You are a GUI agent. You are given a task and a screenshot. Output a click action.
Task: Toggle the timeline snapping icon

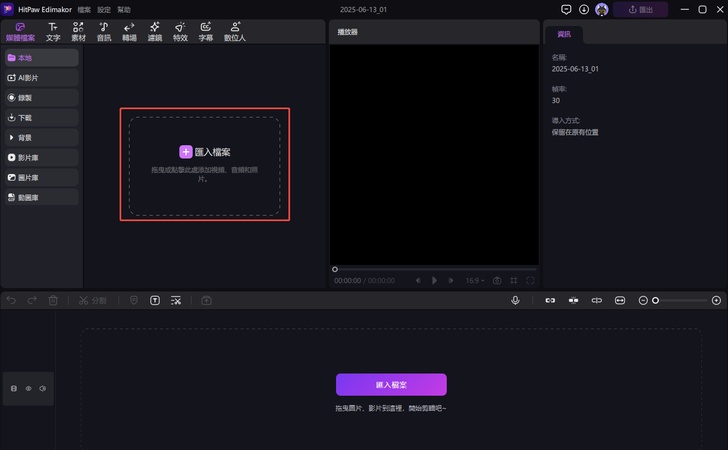573,300
